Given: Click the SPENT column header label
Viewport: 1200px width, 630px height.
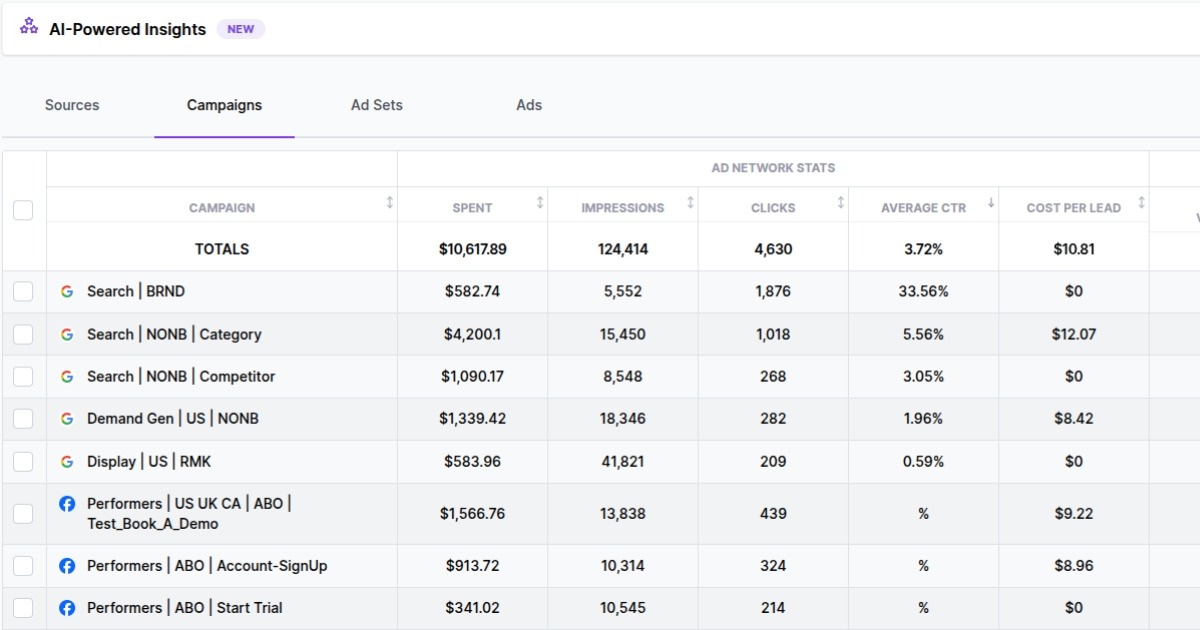Looking at the screenshot, I should (x=472, y=208).
